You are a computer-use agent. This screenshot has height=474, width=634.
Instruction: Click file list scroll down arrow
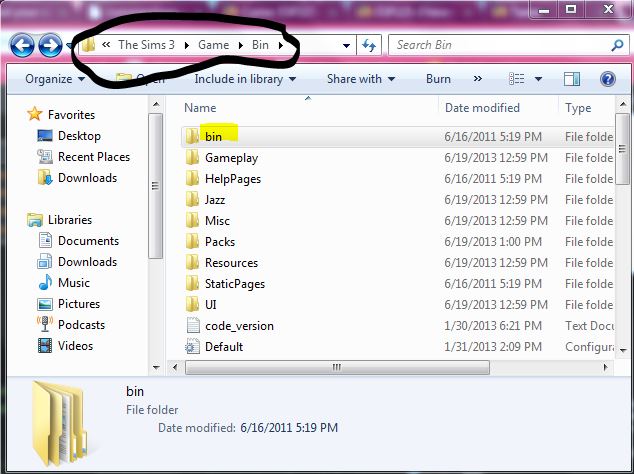click(x=623, y=351)
